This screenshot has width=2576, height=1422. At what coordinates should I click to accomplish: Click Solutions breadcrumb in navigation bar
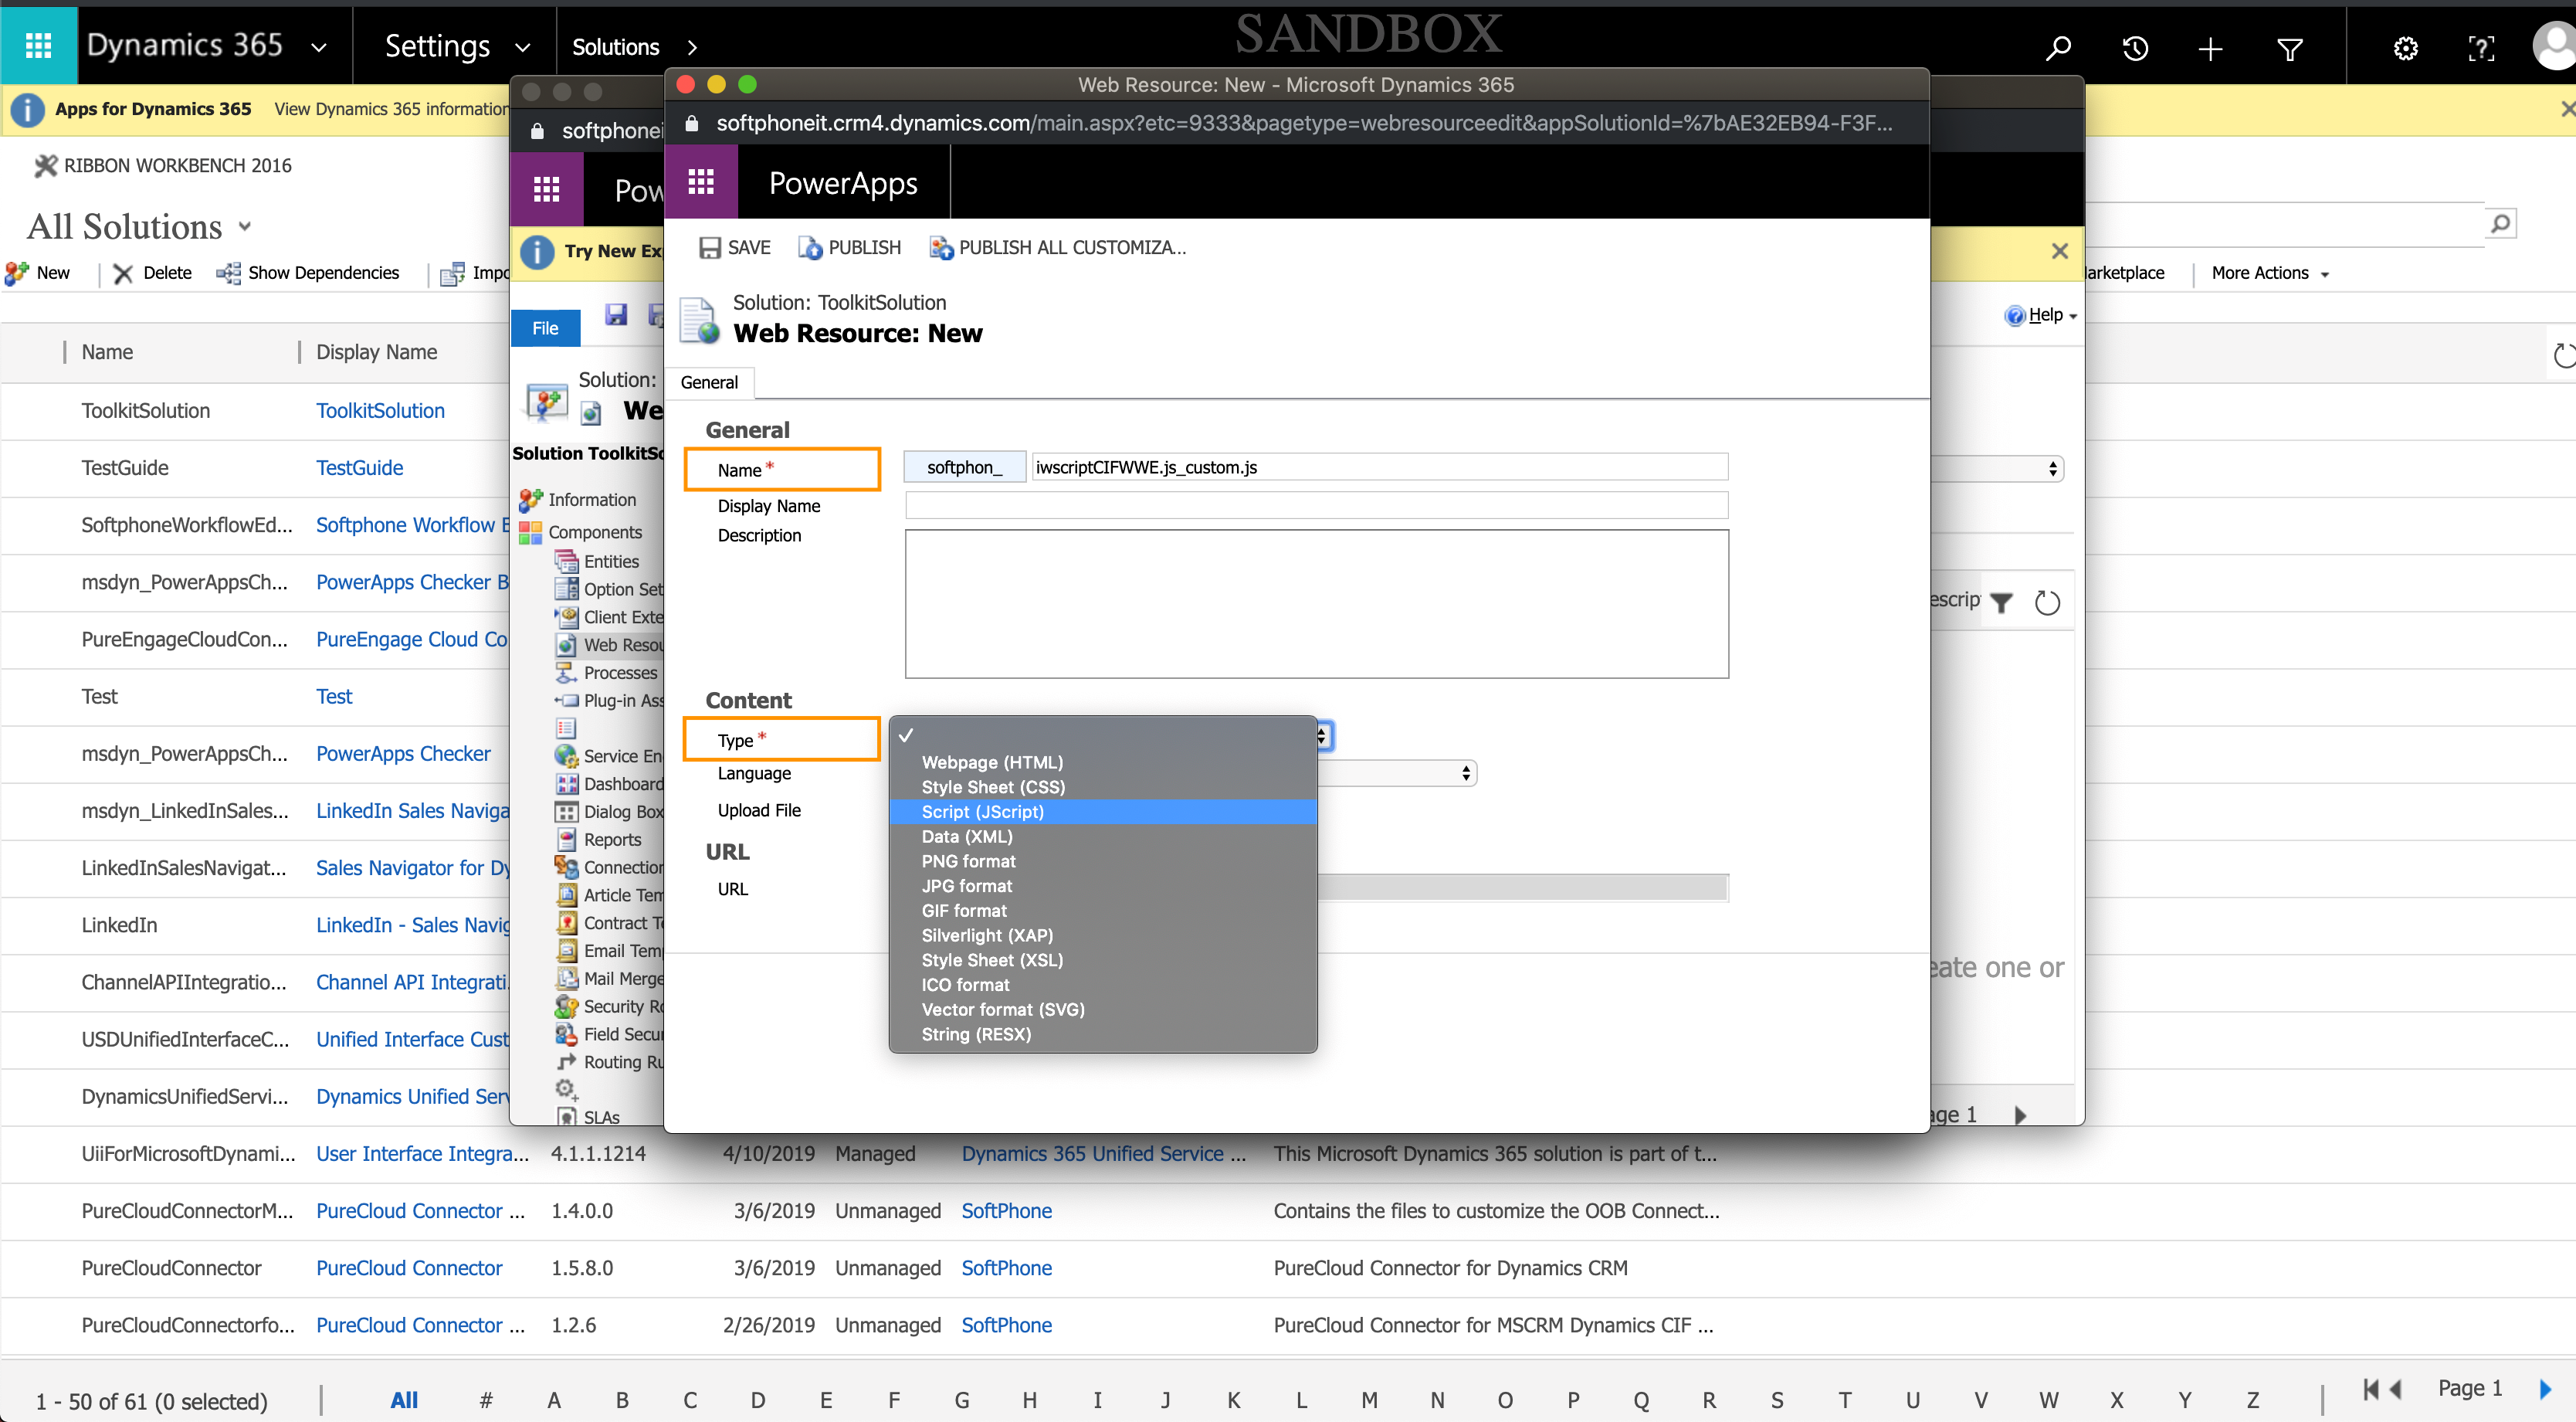(x=616, y=47)
